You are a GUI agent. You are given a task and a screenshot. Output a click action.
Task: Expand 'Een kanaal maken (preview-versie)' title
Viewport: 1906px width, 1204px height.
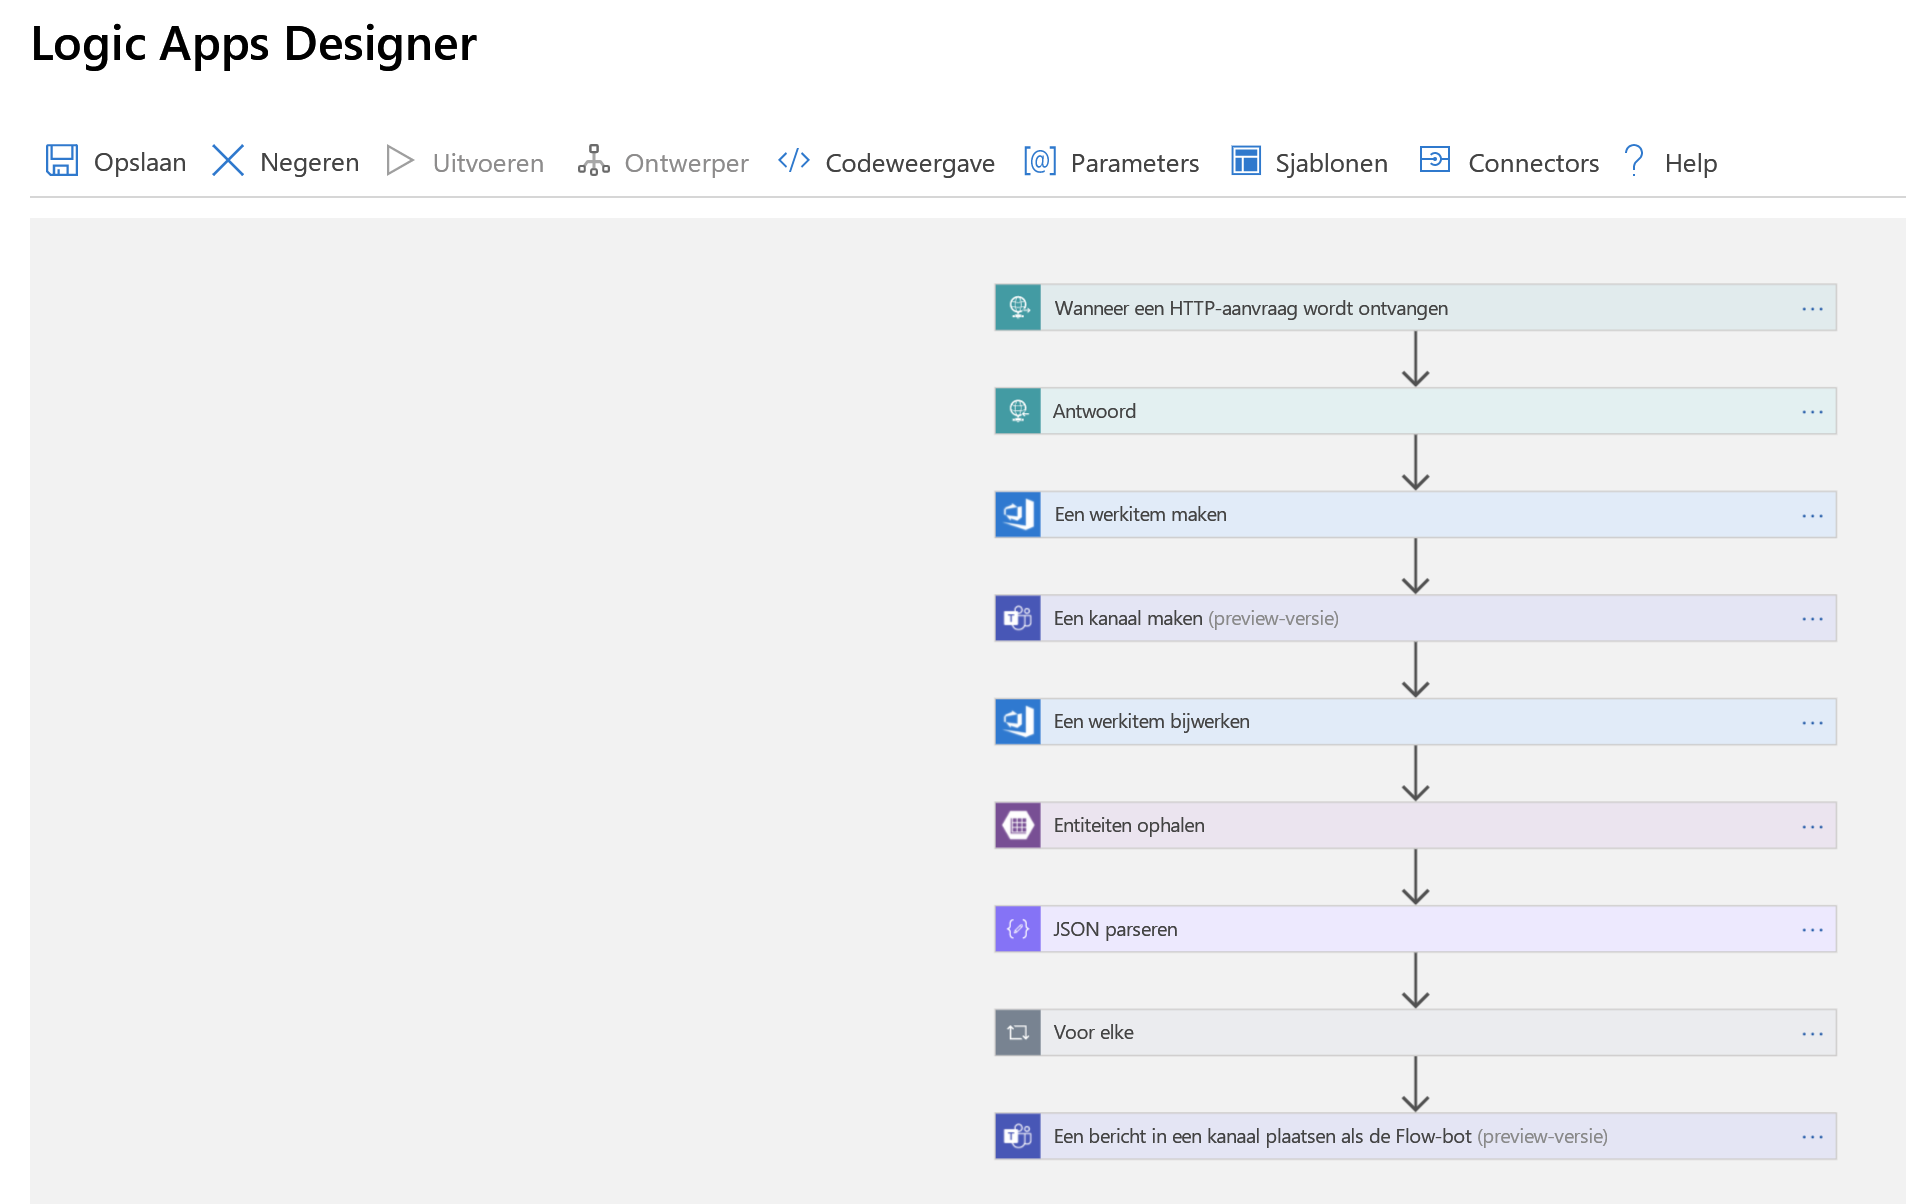(x=1196, y=618)
